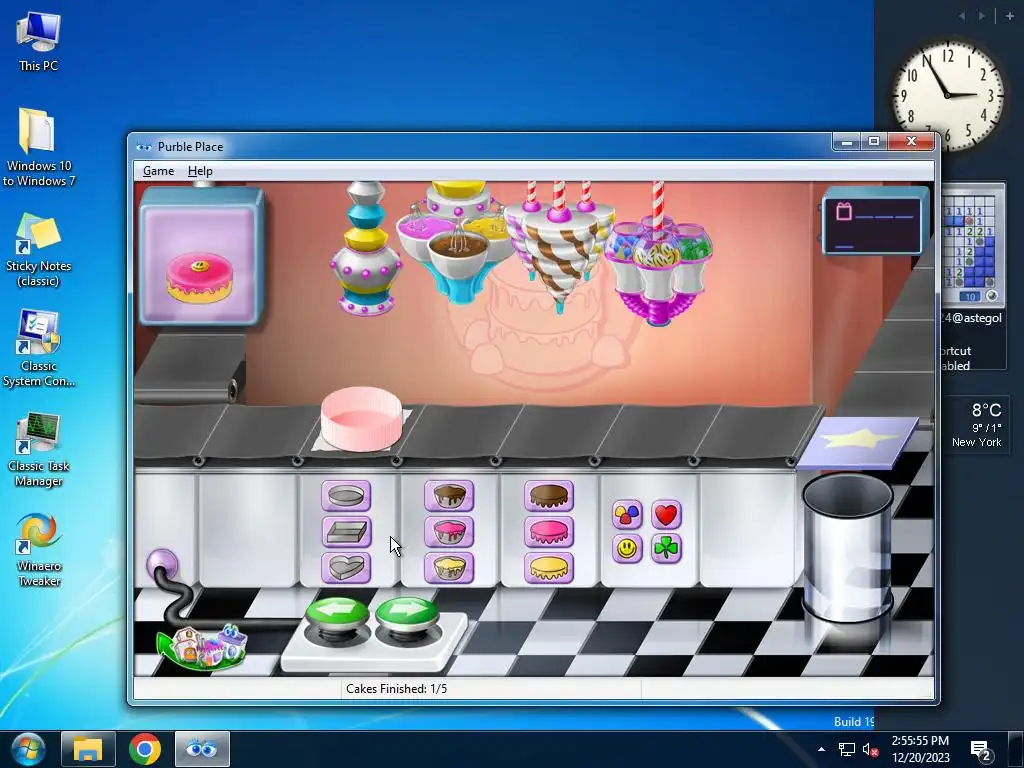Move conveyor belt right with green arrow
This screenshot has height=768, width=1024.
[x=407, y=615]
